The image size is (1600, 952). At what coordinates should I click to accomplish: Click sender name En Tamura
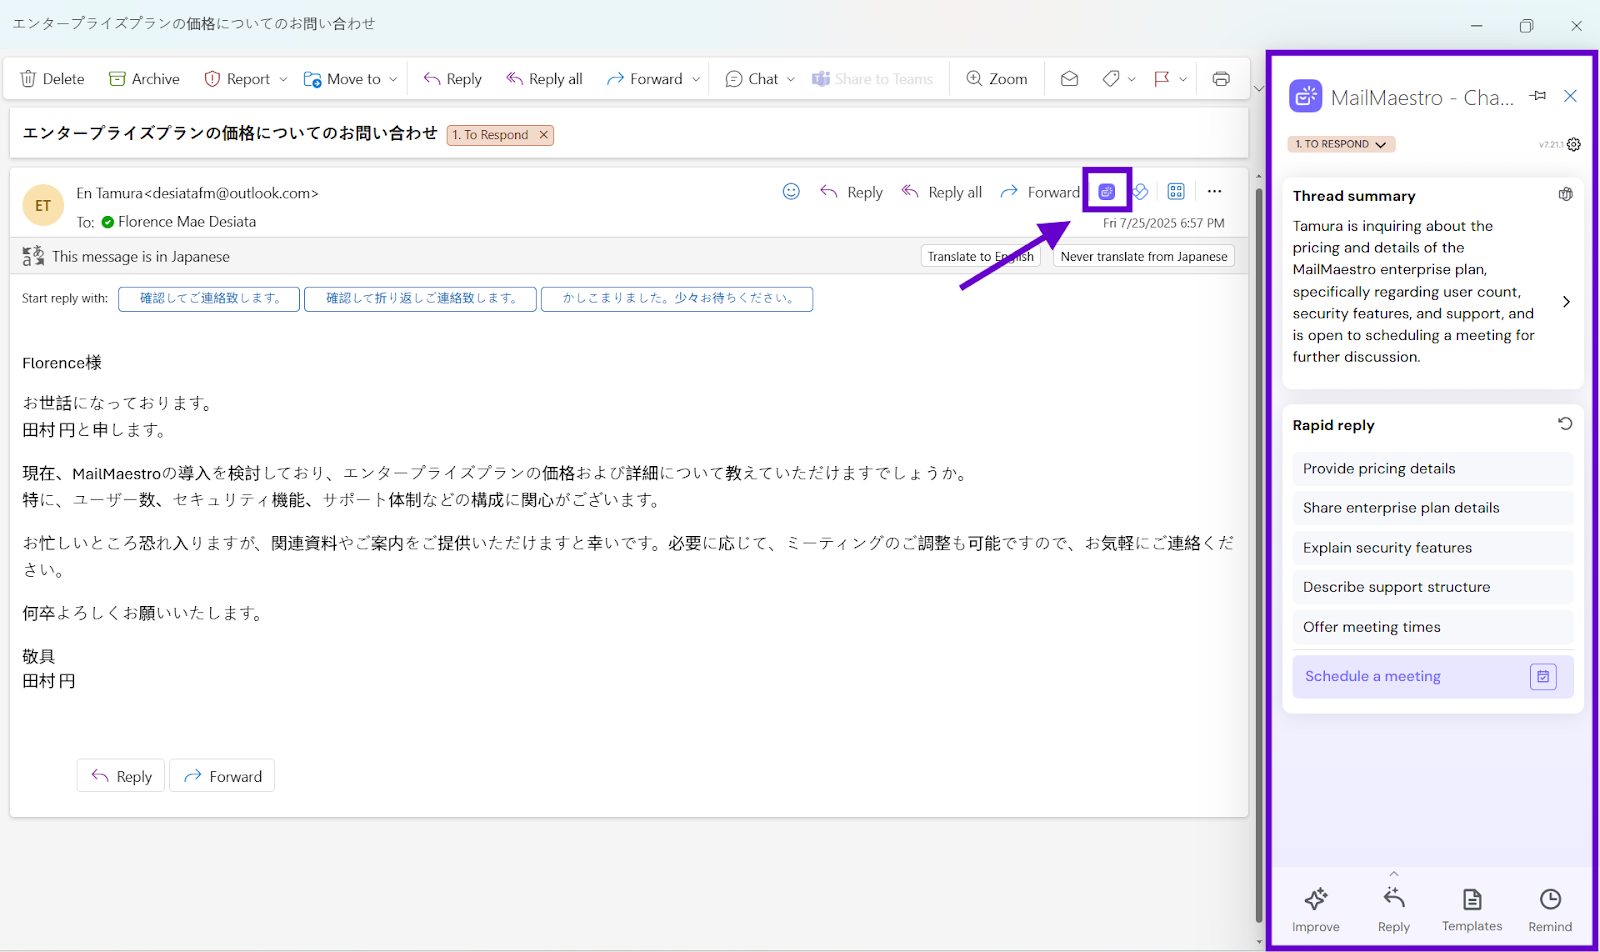click(109, 193)
